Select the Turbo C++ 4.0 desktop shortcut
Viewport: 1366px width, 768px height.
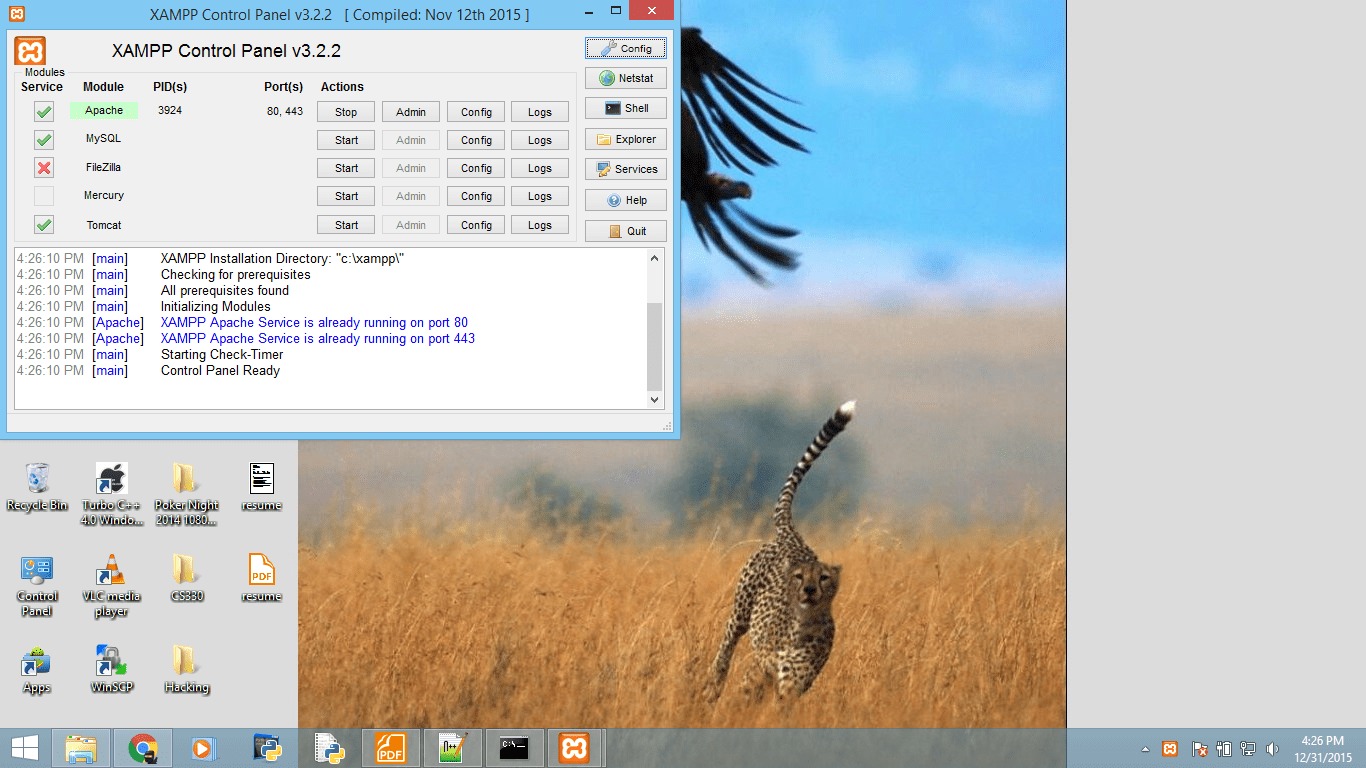click(111, 494)
